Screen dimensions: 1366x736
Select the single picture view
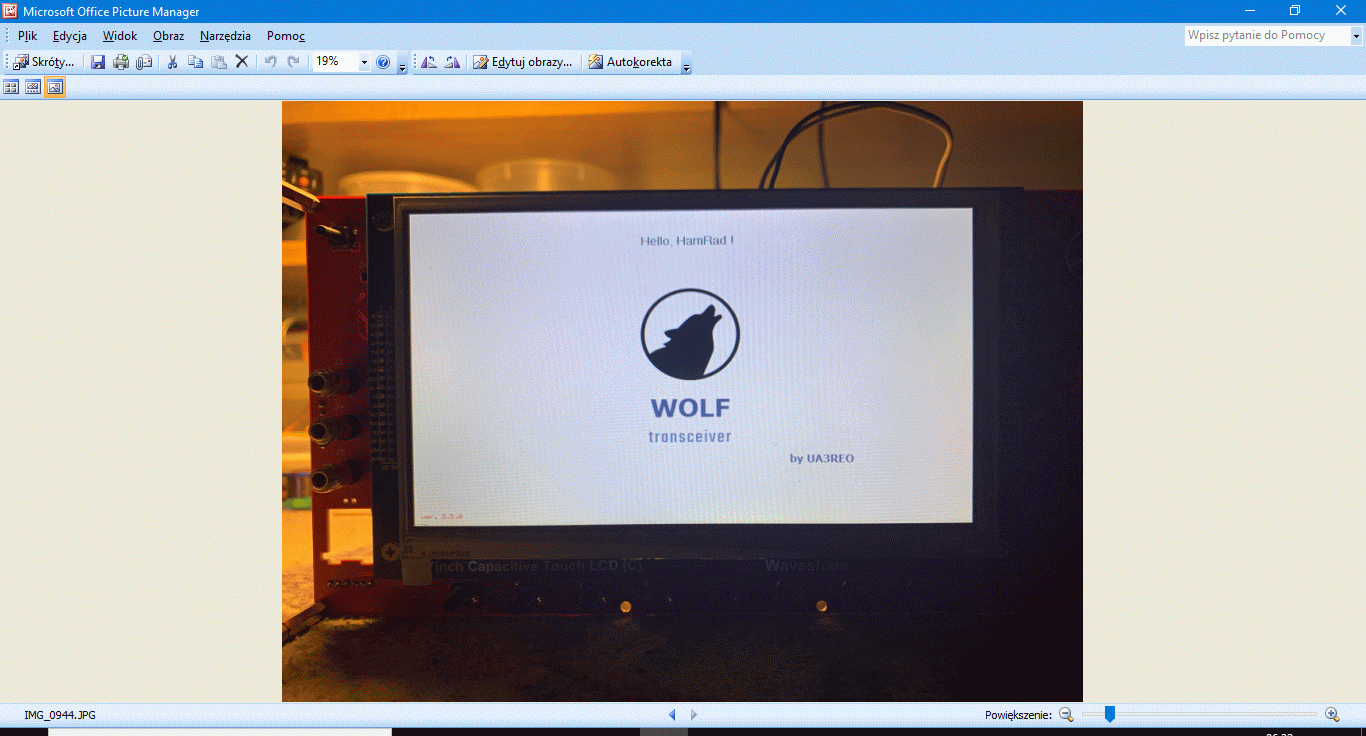[55, 88]
